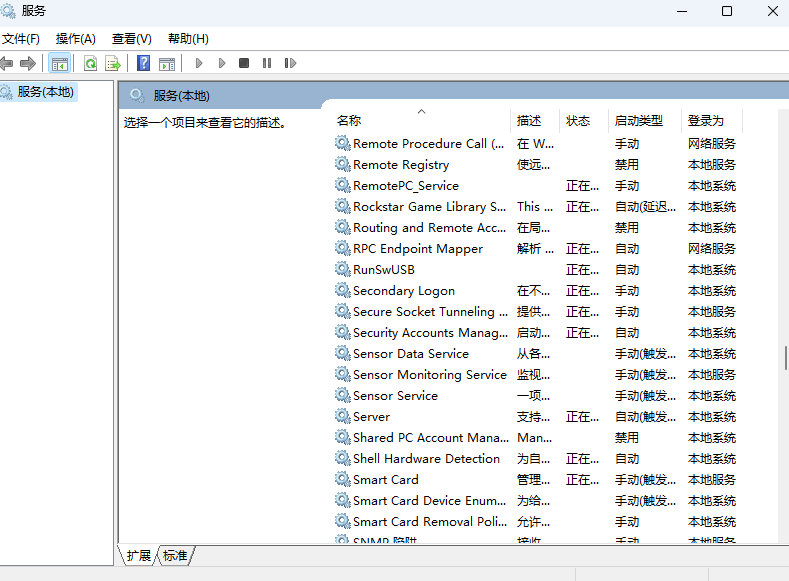789x581 pixels.
Task: Click the Refresh toolbar icon
Action: click(91, 63)
